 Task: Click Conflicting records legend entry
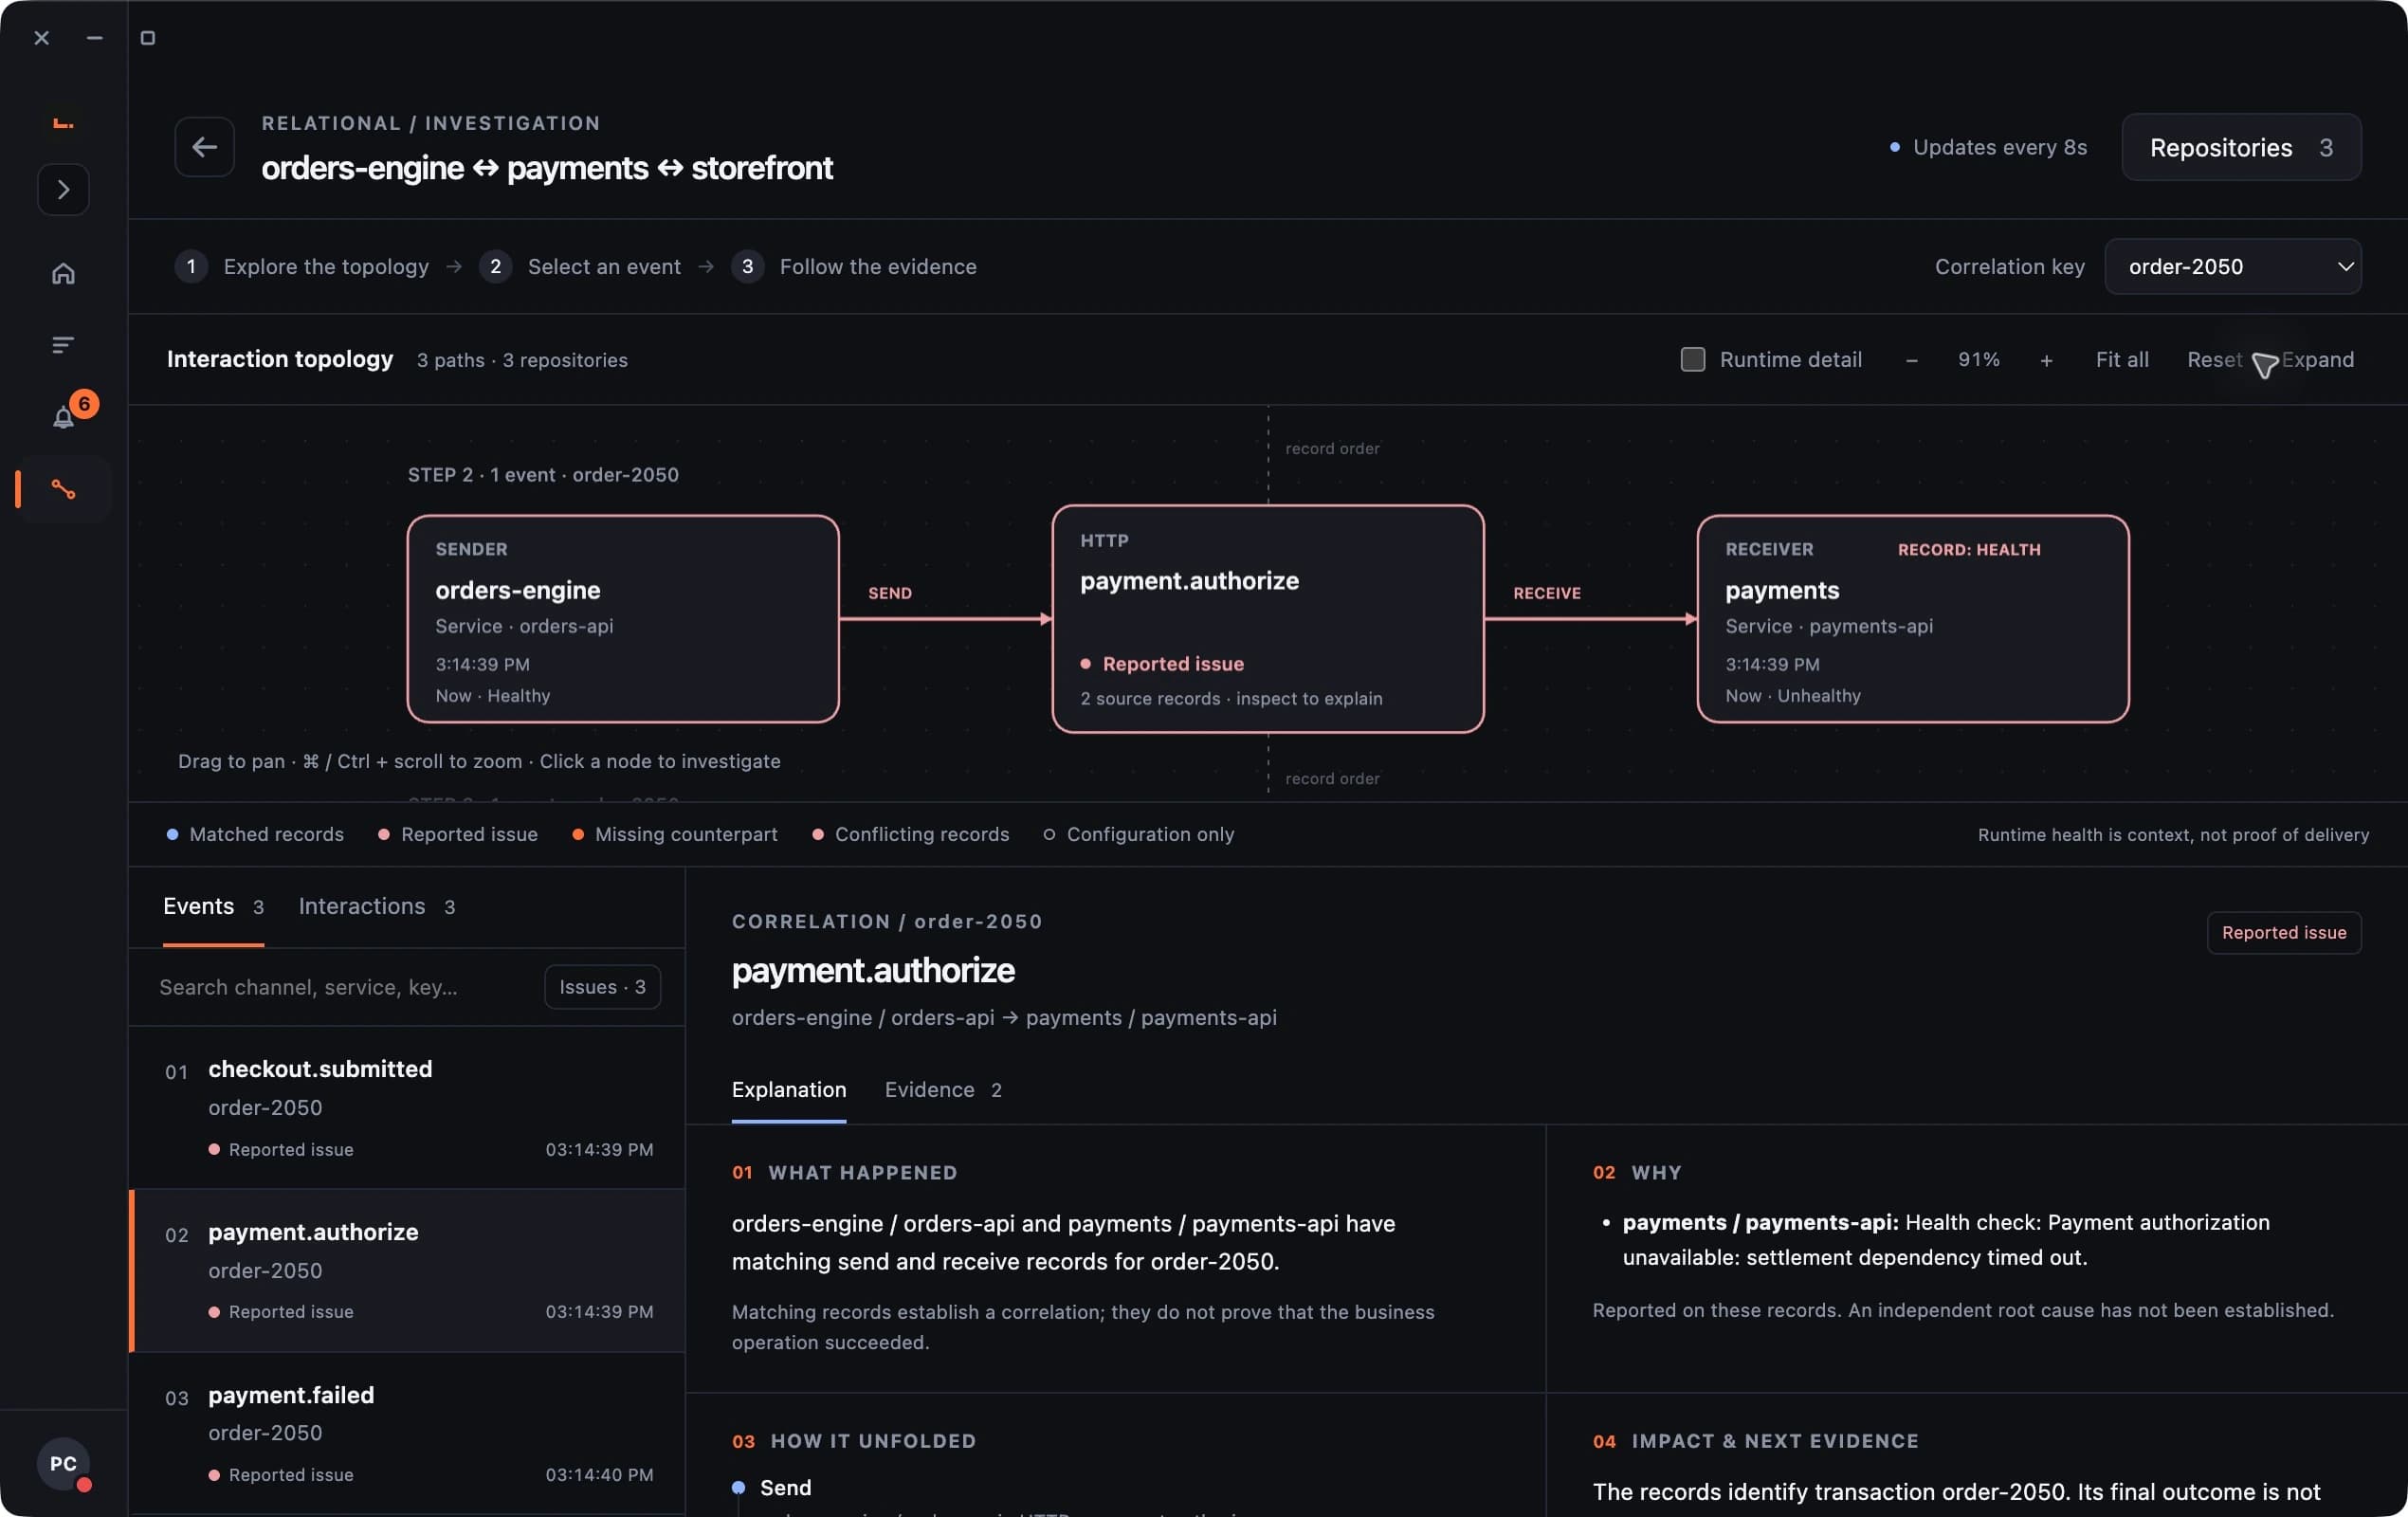click(911, 834)
